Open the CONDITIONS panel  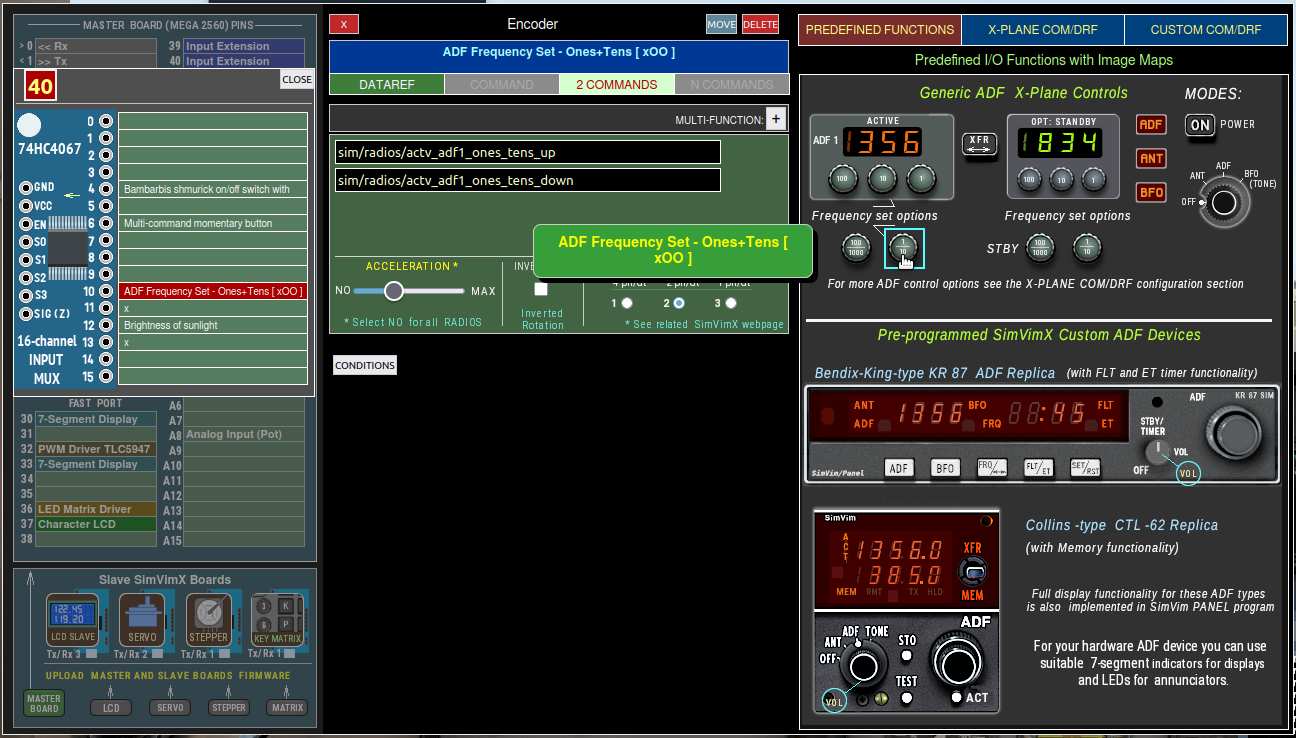pyautogui.click(x=365, y=365)
